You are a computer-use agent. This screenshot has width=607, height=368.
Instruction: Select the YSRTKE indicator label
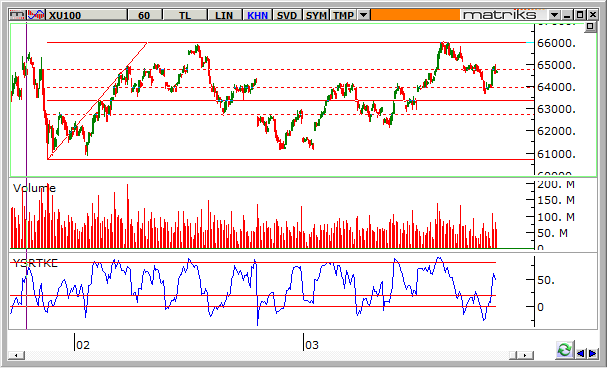click(x=35, y=264)
